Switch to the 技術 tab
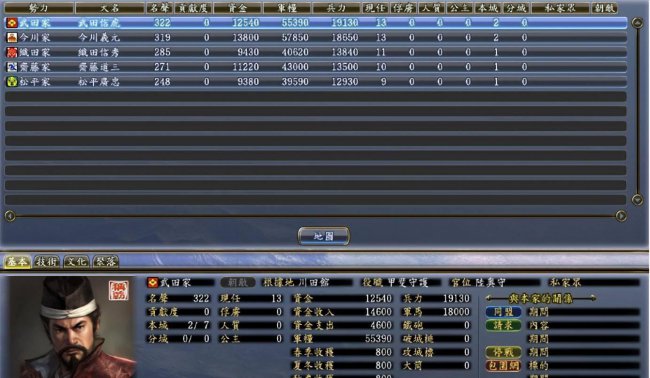The height and width of the screenshot is (378, 650). coord(47,262)
